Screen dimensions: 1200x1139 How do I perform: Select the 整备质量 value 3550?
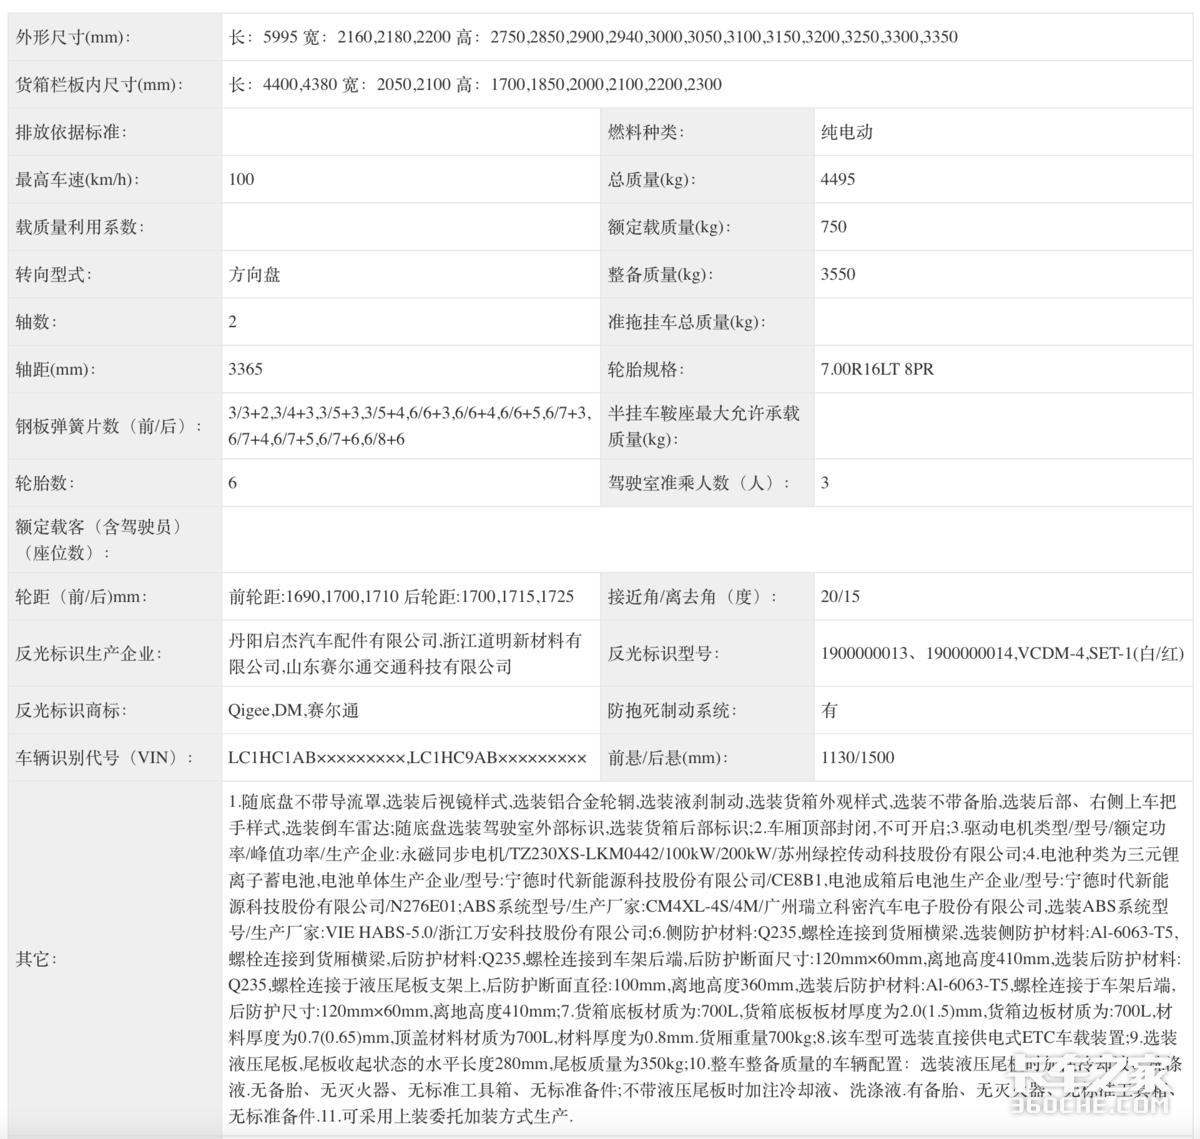pyautogui.click(x=838, y=274)
